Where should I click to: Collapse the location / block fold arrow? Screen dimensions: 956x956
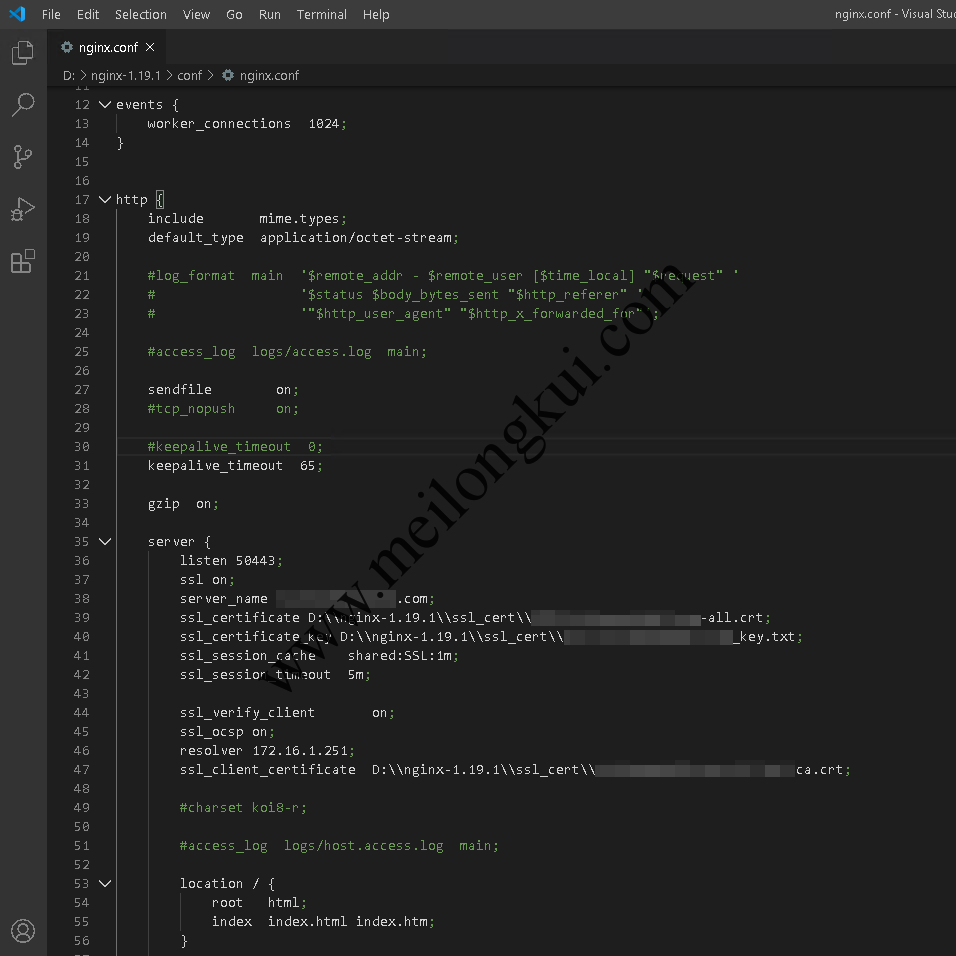click(x=105, y=883)
